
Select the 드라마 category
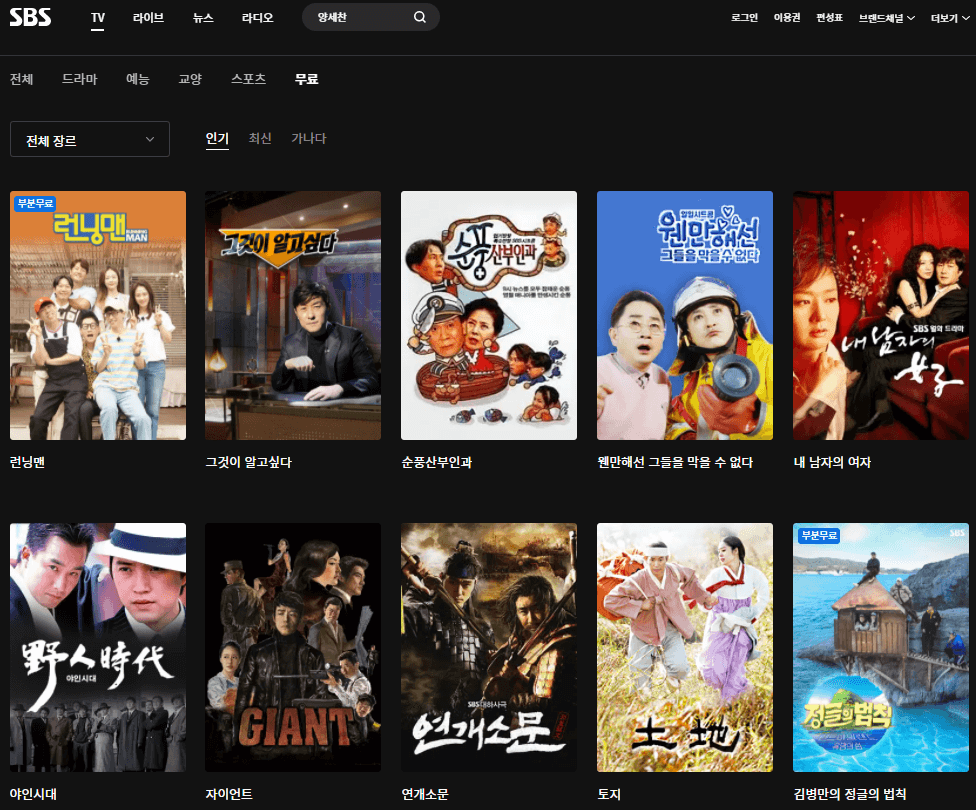tap(80, 79)
